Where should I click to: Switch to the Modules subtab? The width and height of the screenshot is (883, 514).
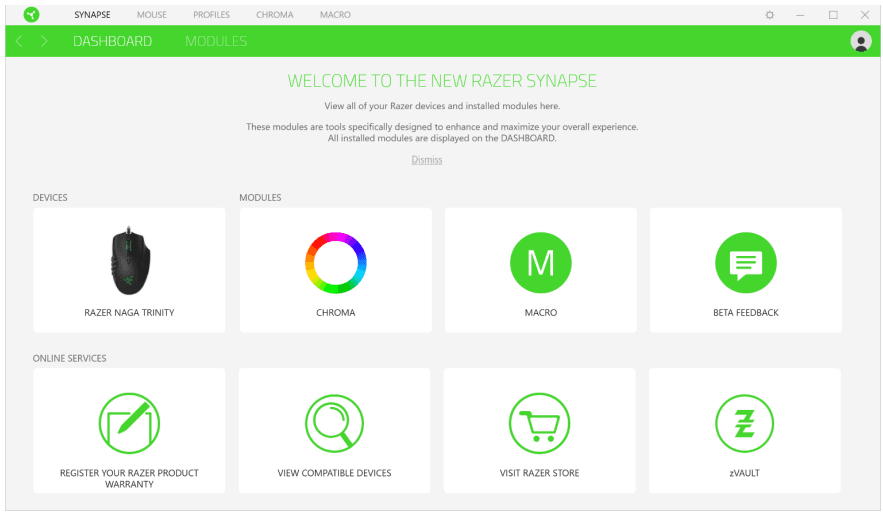click(x=216, y=41)
